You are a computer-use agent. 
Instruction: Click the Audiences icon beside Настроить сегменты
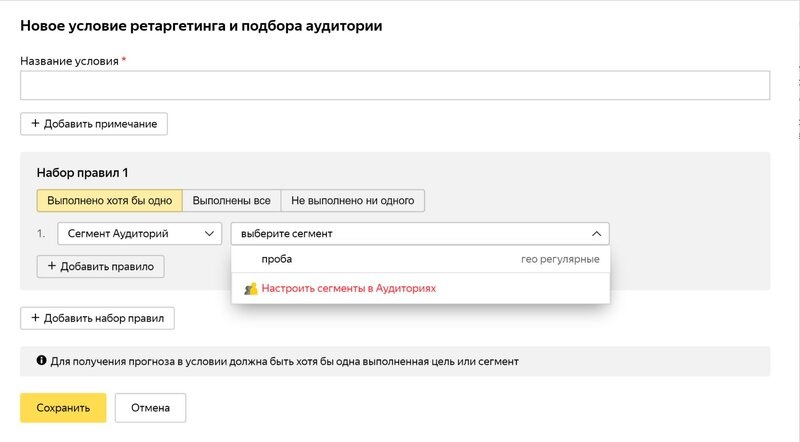coord(251,288)
